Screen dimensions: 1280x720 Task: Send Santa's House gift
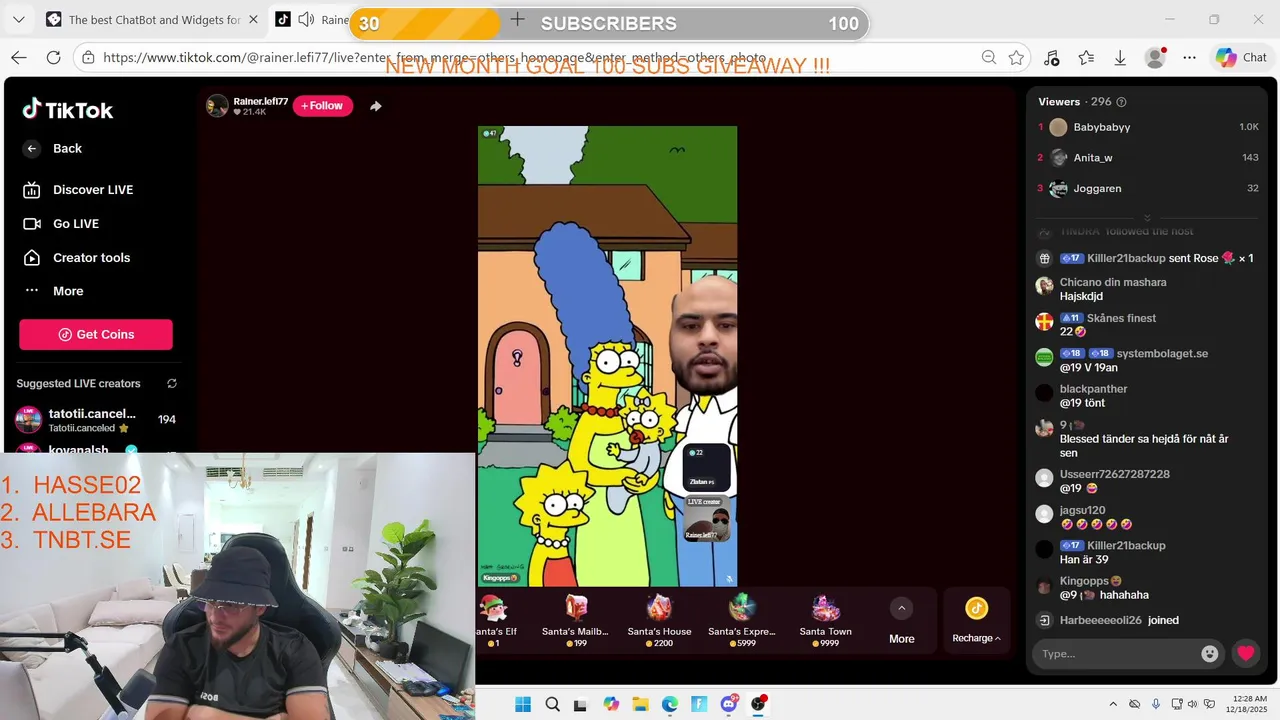click(x=659, y=620)
